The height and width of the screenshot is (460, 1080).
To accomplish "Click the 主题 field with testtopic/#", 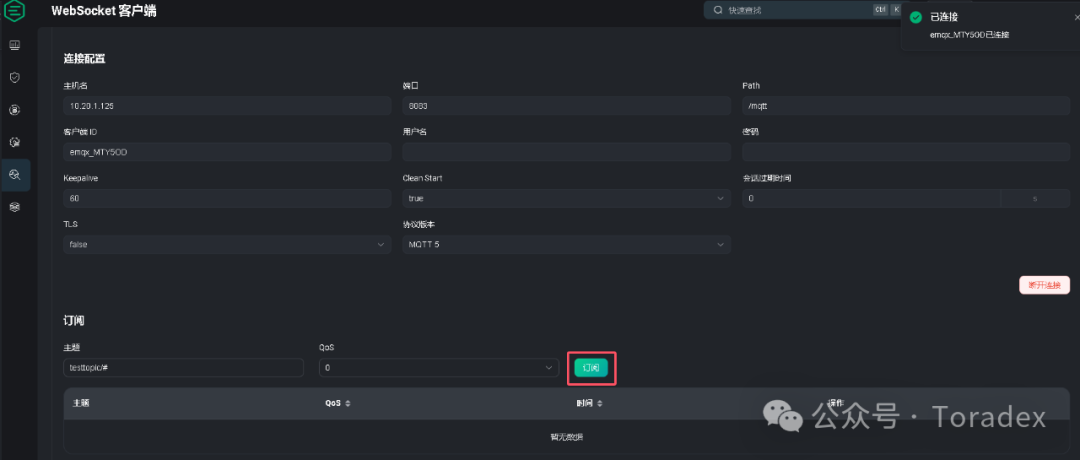I will tap(183, 368).
